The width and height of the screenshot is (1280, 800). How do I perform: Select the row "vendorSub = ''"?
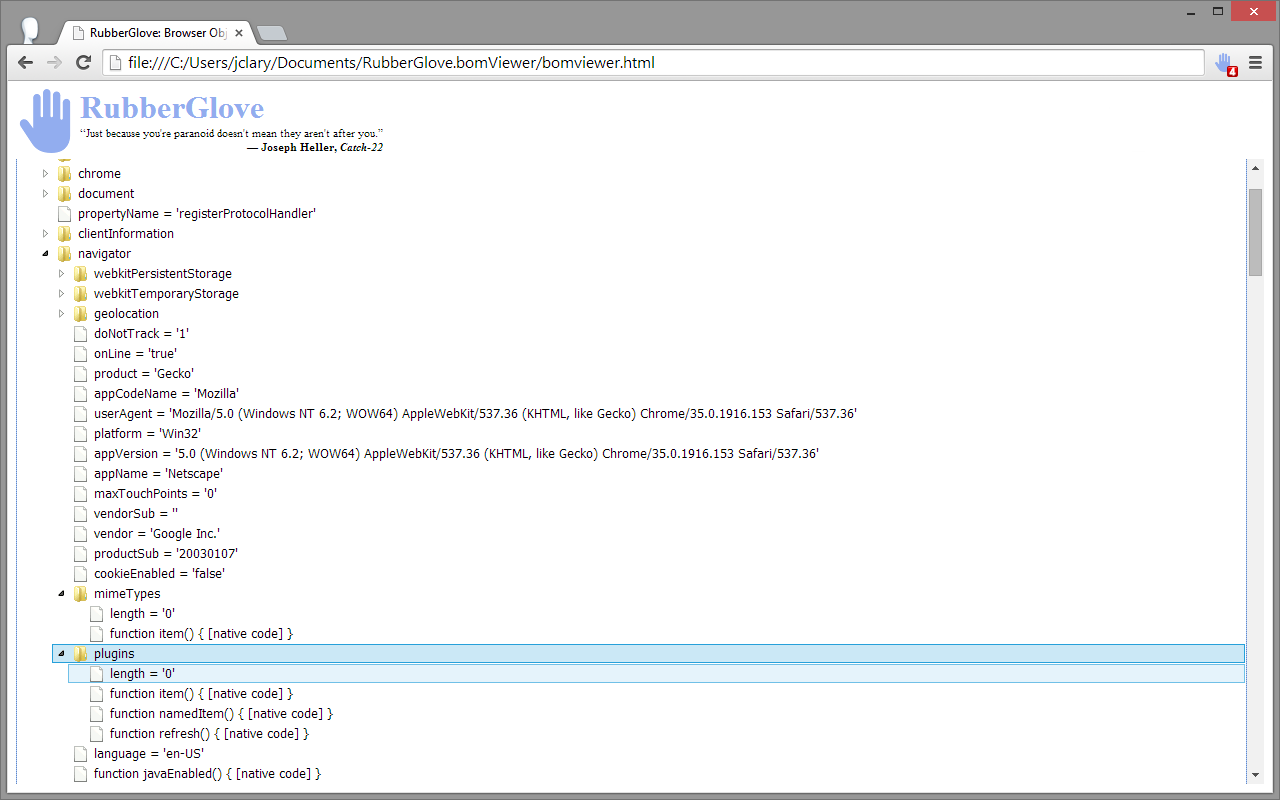[x=135, y=514]
